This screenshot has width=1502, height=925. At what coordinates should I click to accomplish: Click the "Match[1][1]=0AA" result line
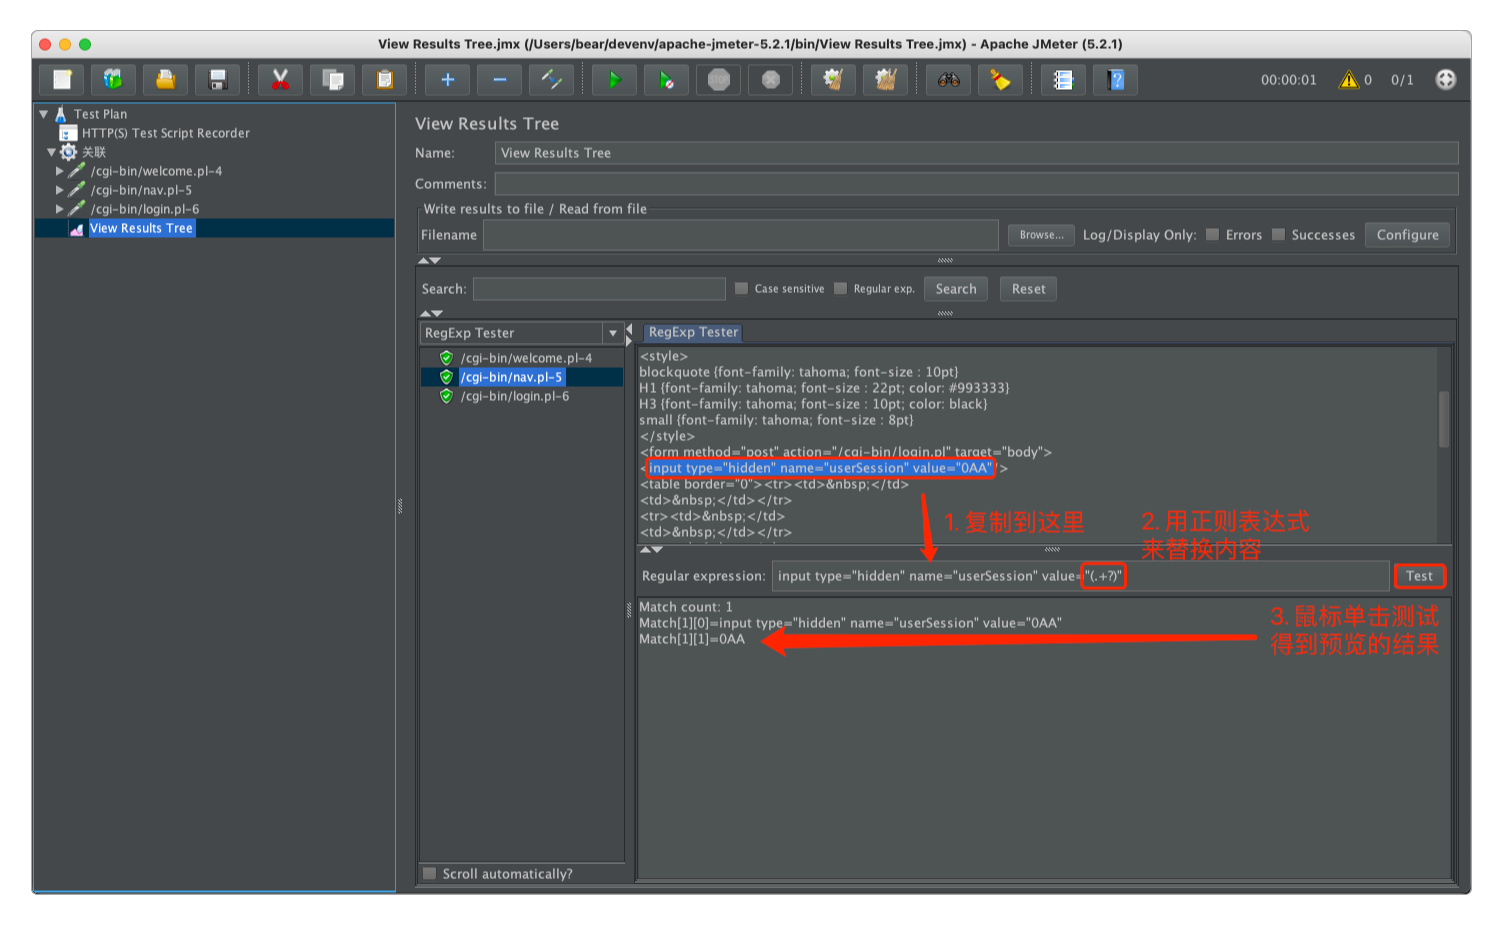(x=692, y=639)
